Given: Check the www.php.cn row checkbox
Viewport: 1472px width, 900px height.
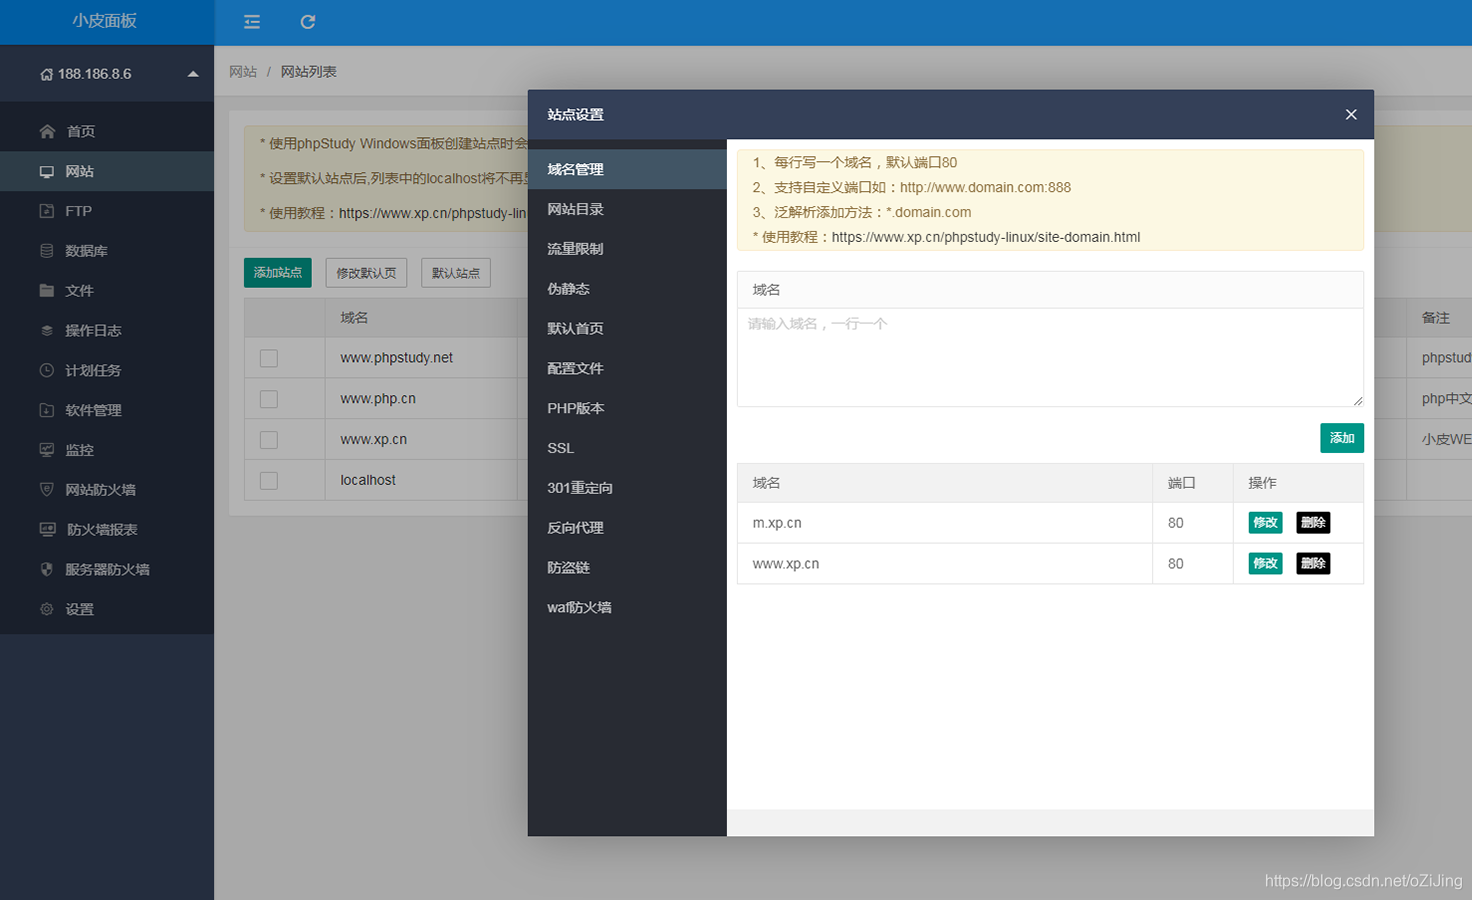Looking at the screenshot, I should 269,399.
